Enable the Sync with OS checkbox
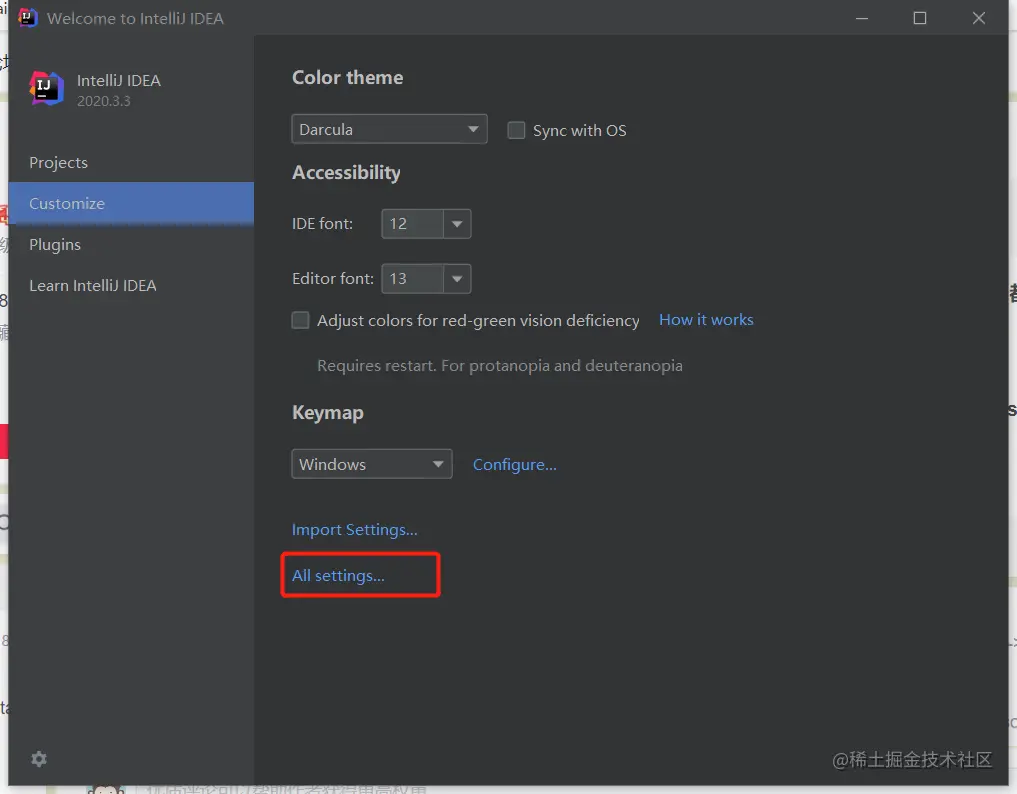The image size is (1017, 794). pos(517,130)
